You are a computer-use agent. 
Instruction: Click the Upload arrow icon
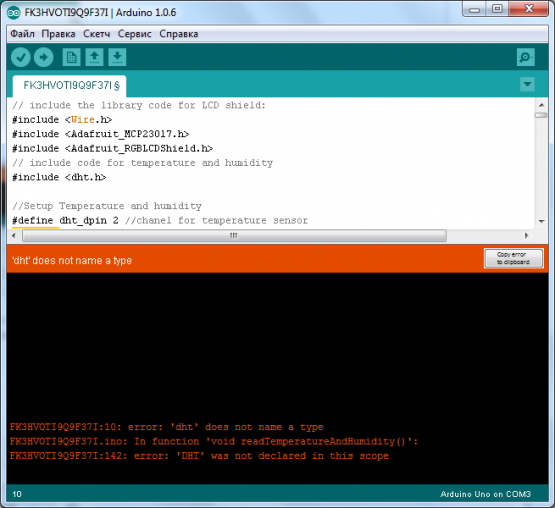pyautogui.click(x=44, y=57)
